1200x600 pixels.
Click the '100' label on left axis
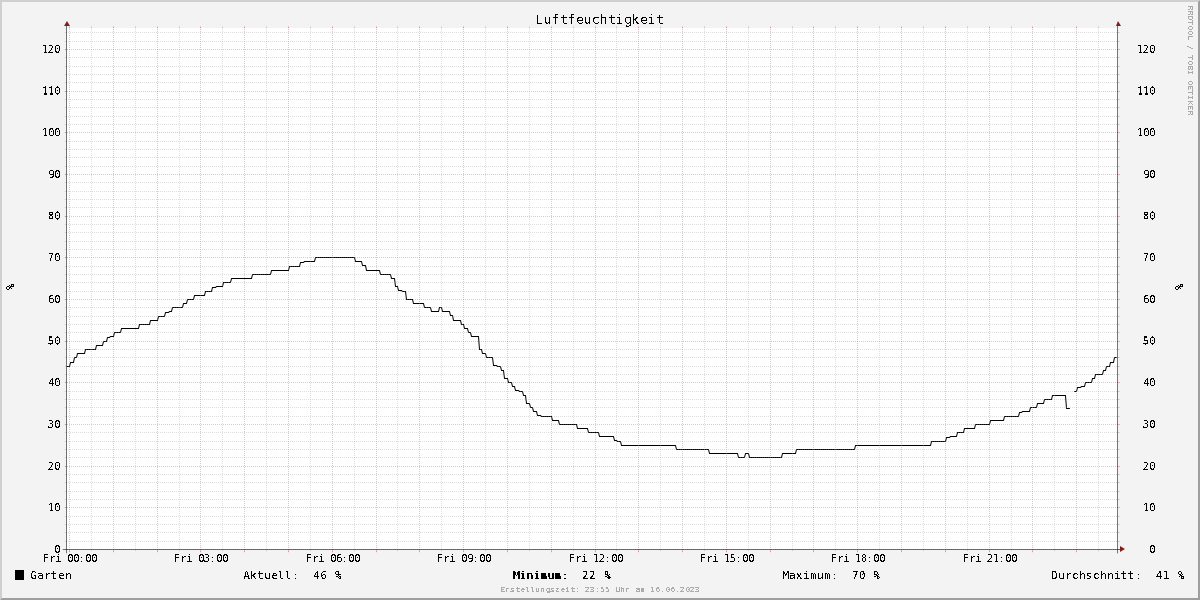[x=50, y=132]
